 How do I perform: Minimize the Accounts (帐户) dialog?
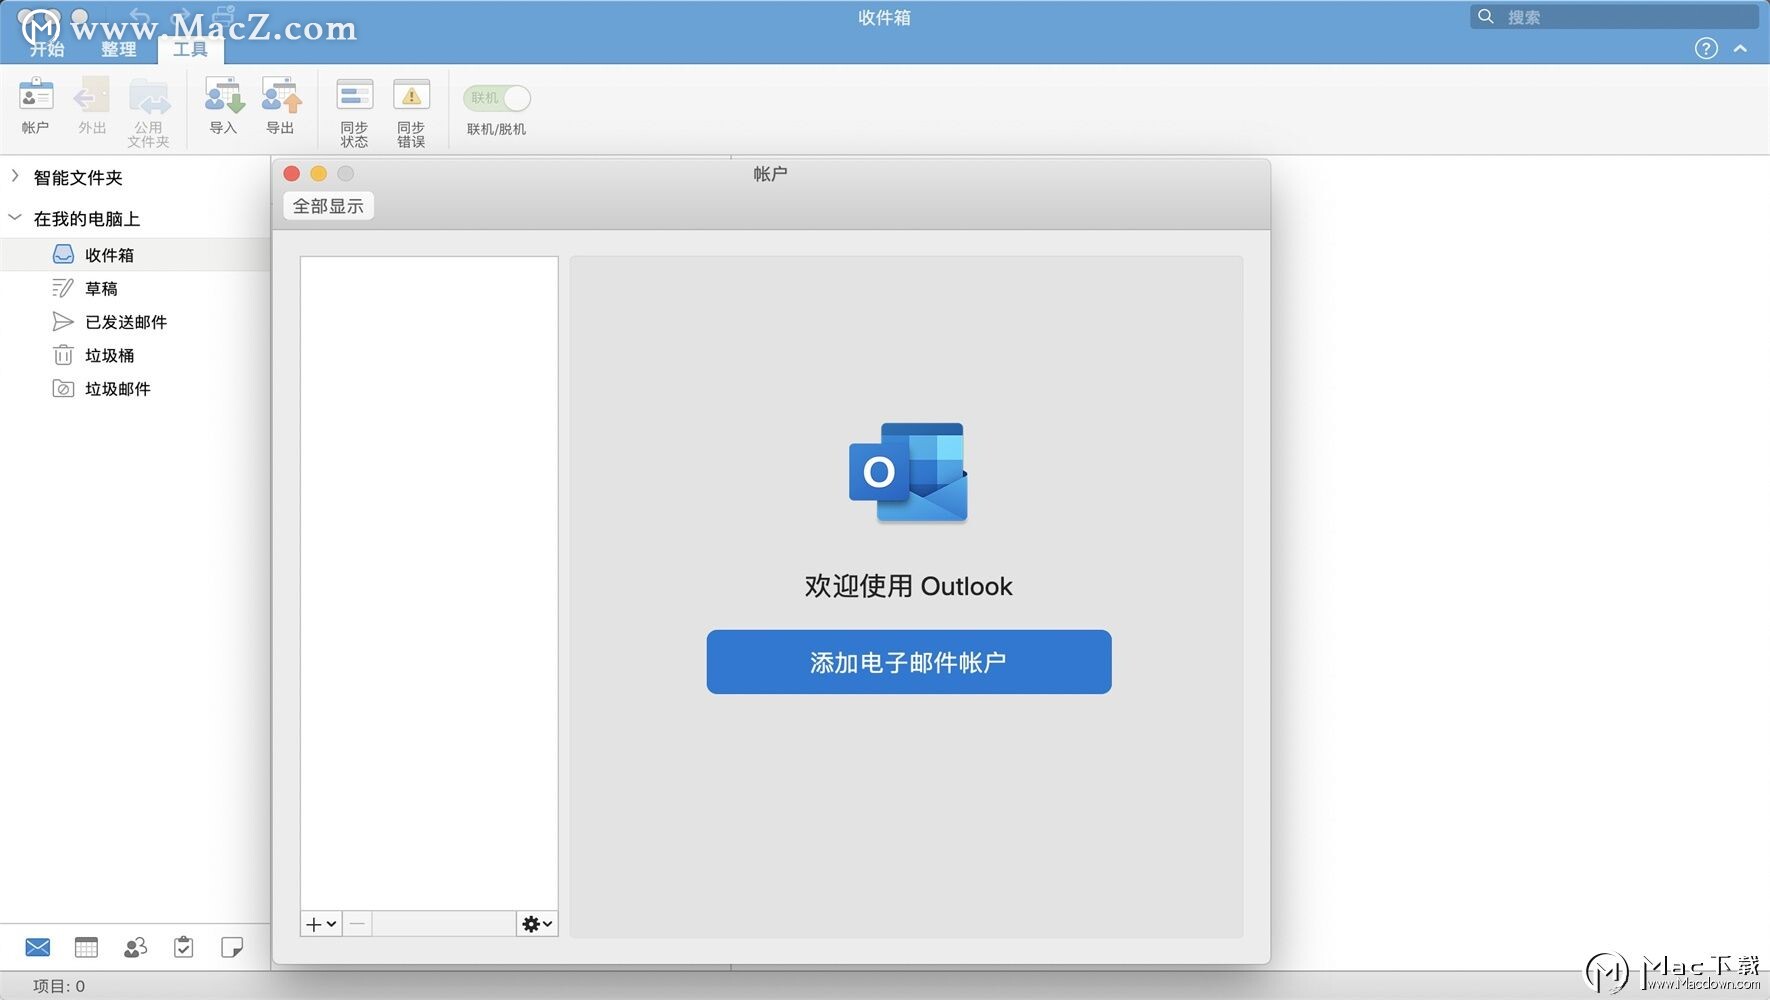point(319,174)
